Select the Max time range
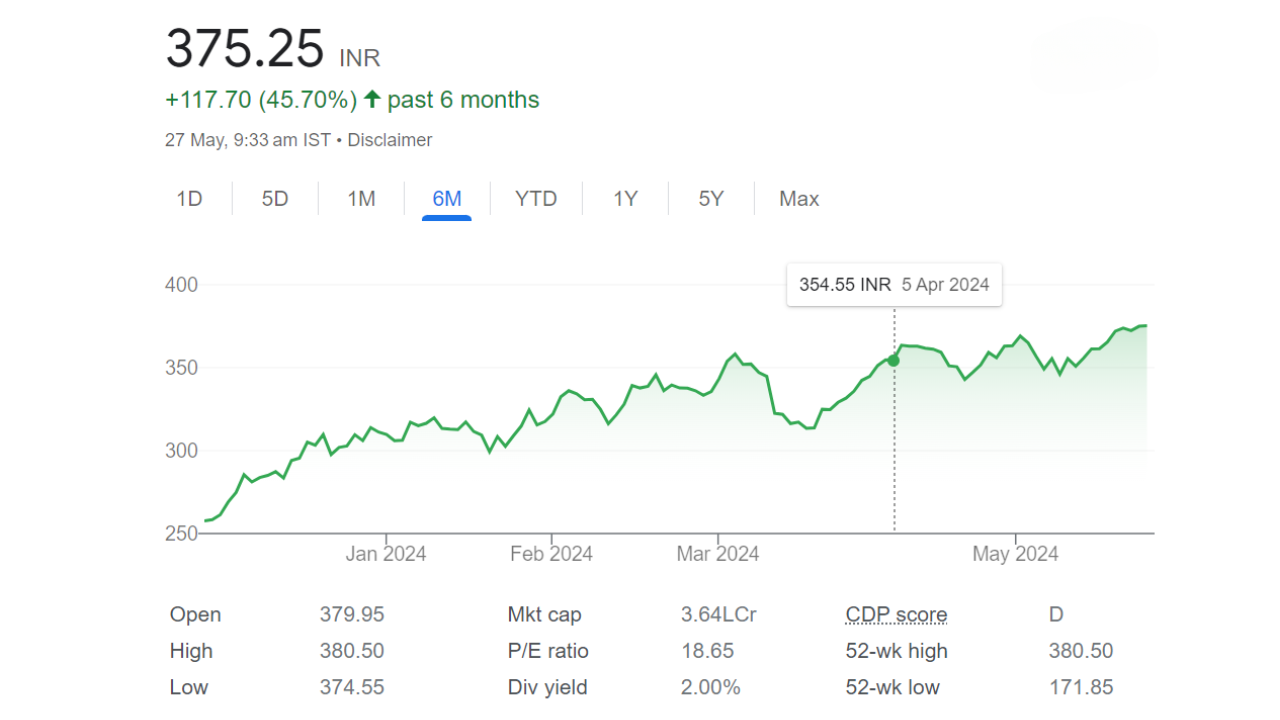1280x720 pixels. click(x=798, y=198)
